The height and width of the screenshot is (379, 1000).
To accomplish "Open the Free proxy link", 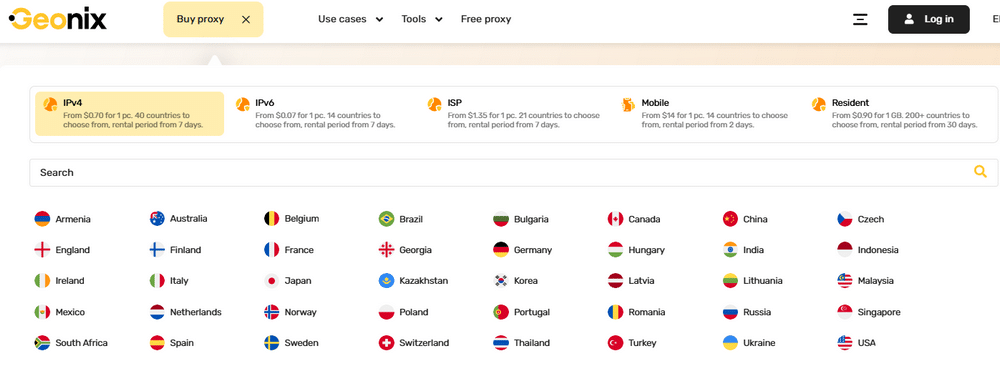I will [x=486, y=19].
